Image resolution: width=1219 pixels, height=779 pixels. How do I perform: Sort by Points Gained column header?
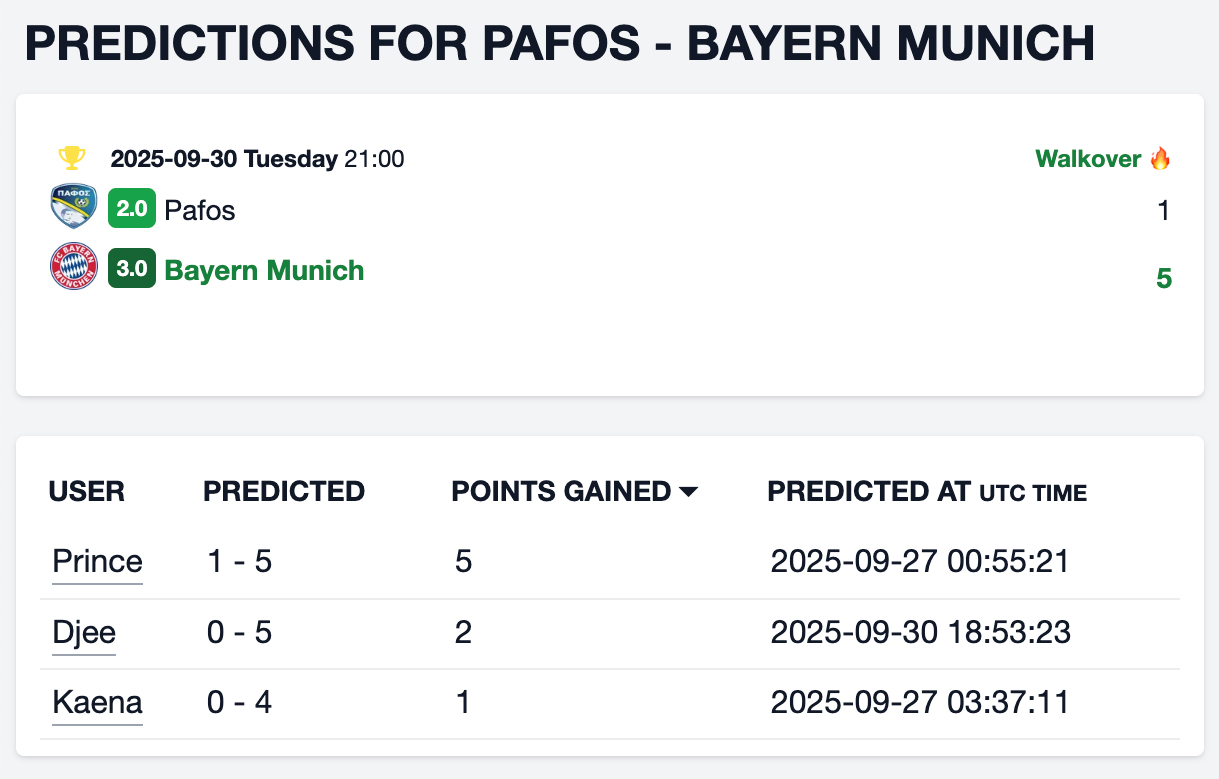561,491
